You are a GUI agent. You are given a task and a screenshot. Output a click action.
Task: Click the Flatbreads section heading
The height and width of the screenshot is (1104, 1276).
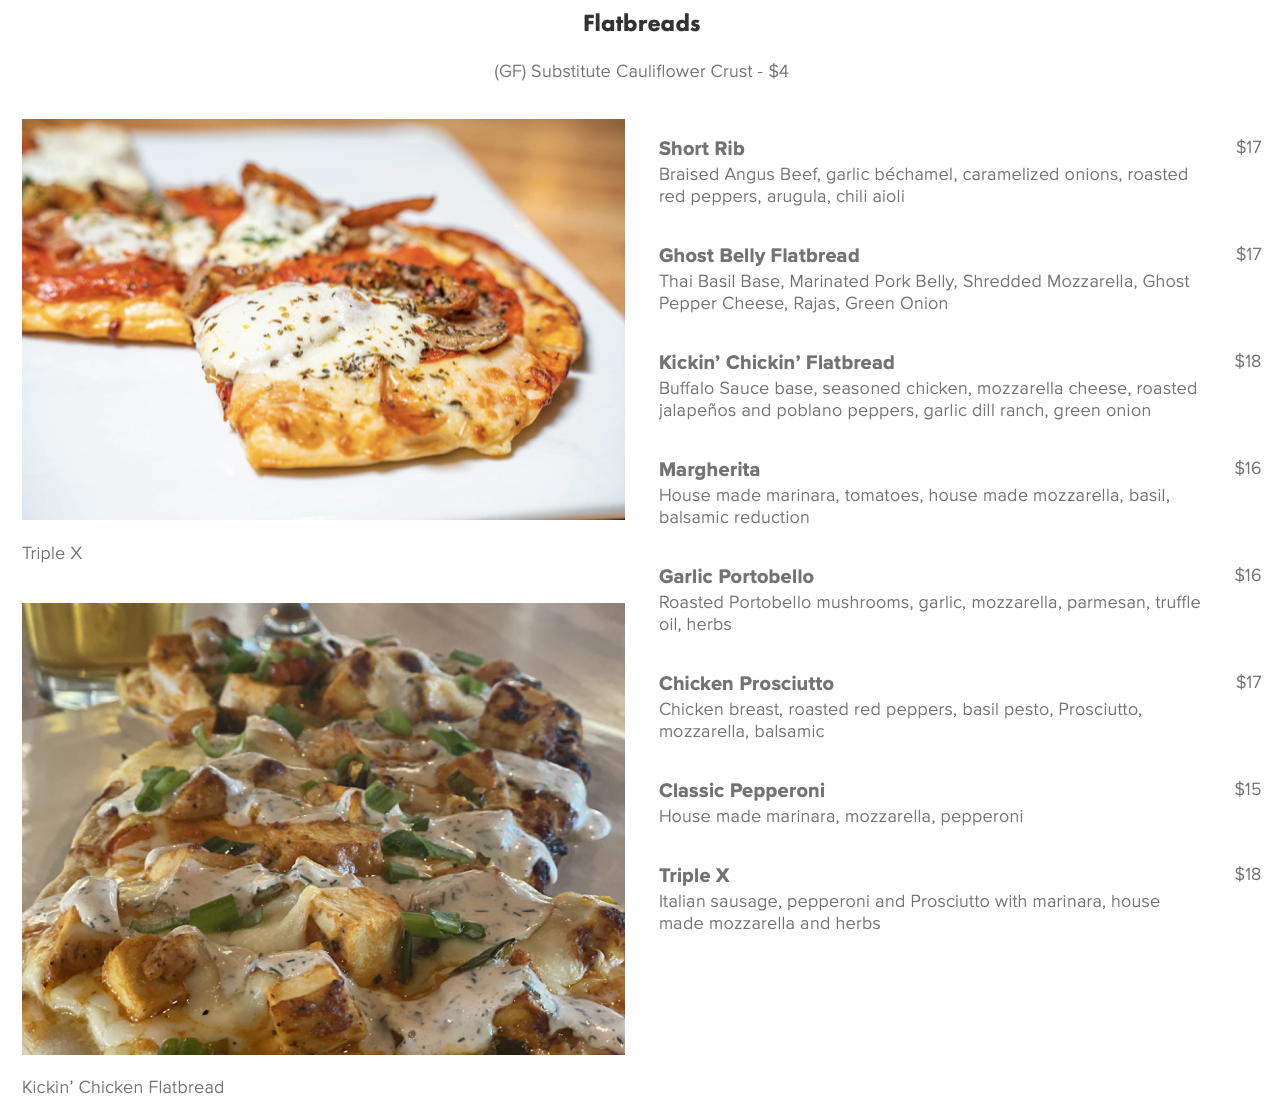click(x=641, y=23)
